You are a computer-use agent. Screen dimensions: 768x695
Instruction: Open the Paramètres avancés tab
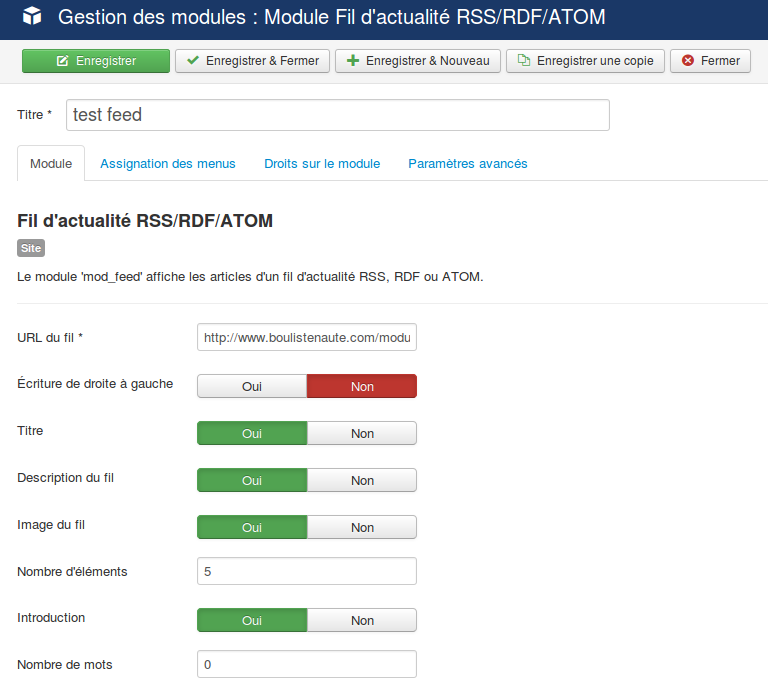[x=468, y=163]
